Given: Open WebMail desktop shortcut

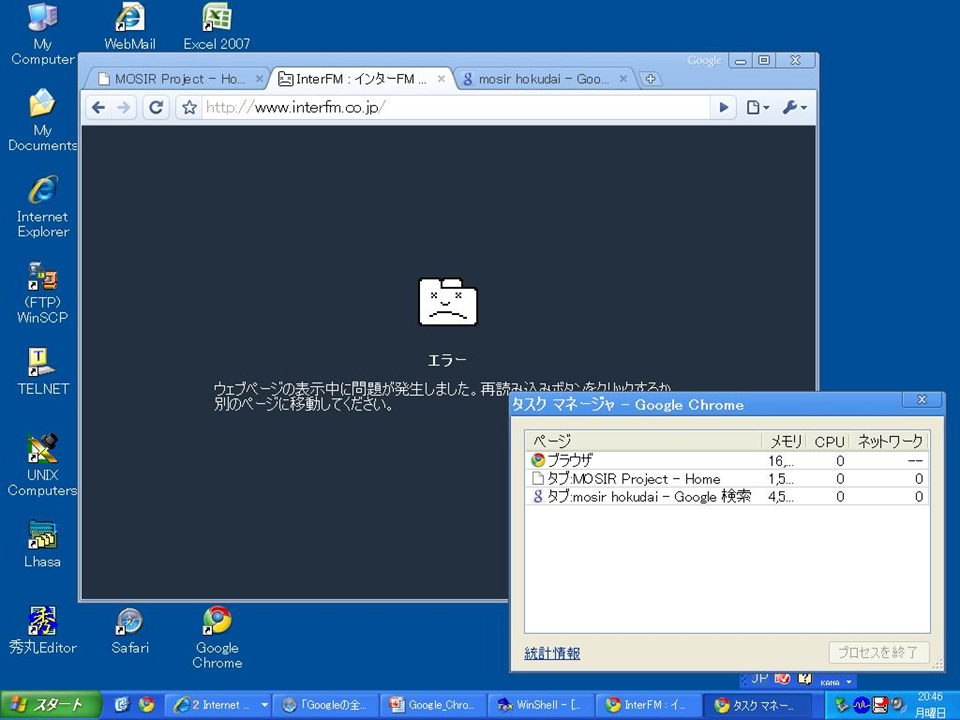Looking at the screenshot, I should 129,27.
